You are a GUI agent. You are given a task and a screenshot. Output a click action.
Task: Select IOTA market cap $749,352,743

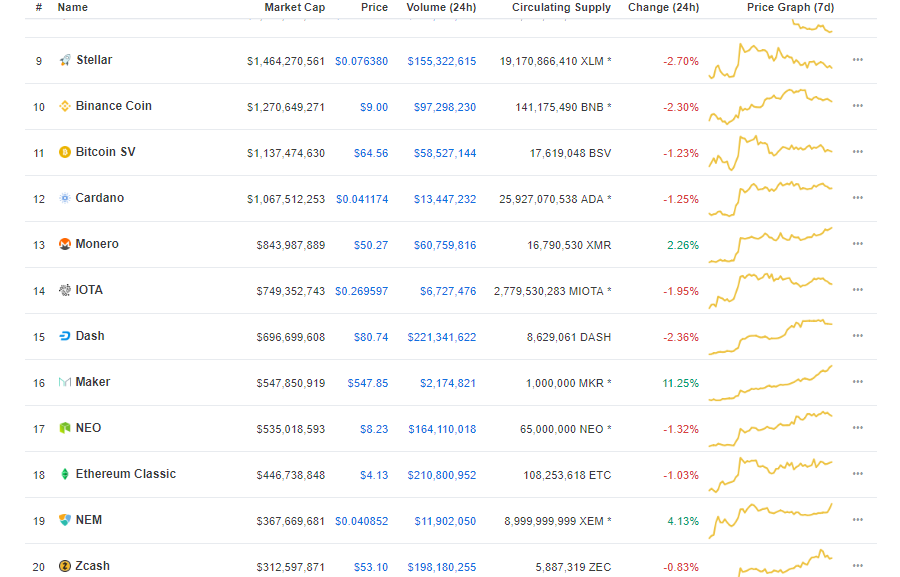point(290,291)
